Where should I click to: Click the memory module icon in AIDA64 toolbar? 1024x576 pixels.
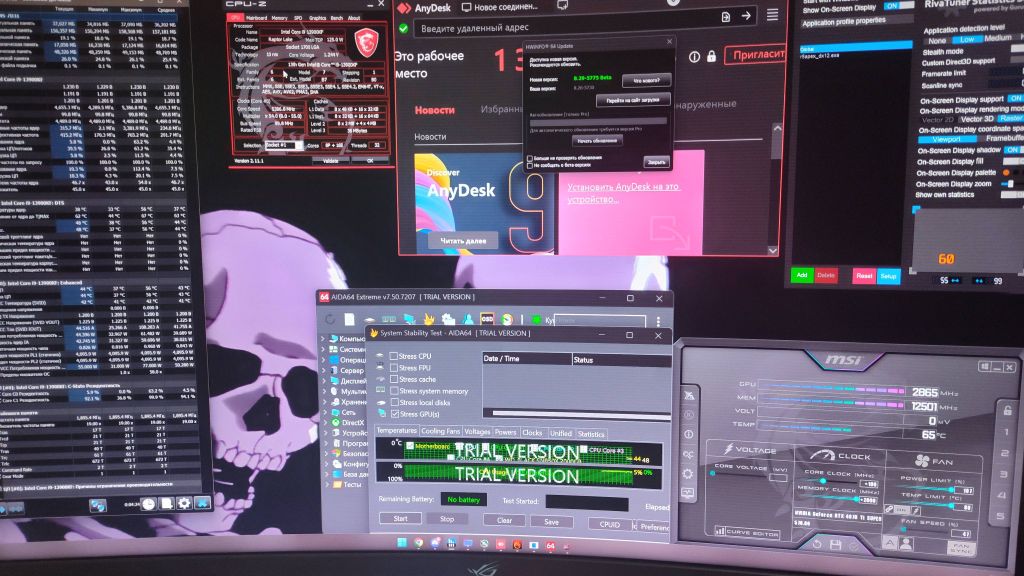[x=389, y=320]
